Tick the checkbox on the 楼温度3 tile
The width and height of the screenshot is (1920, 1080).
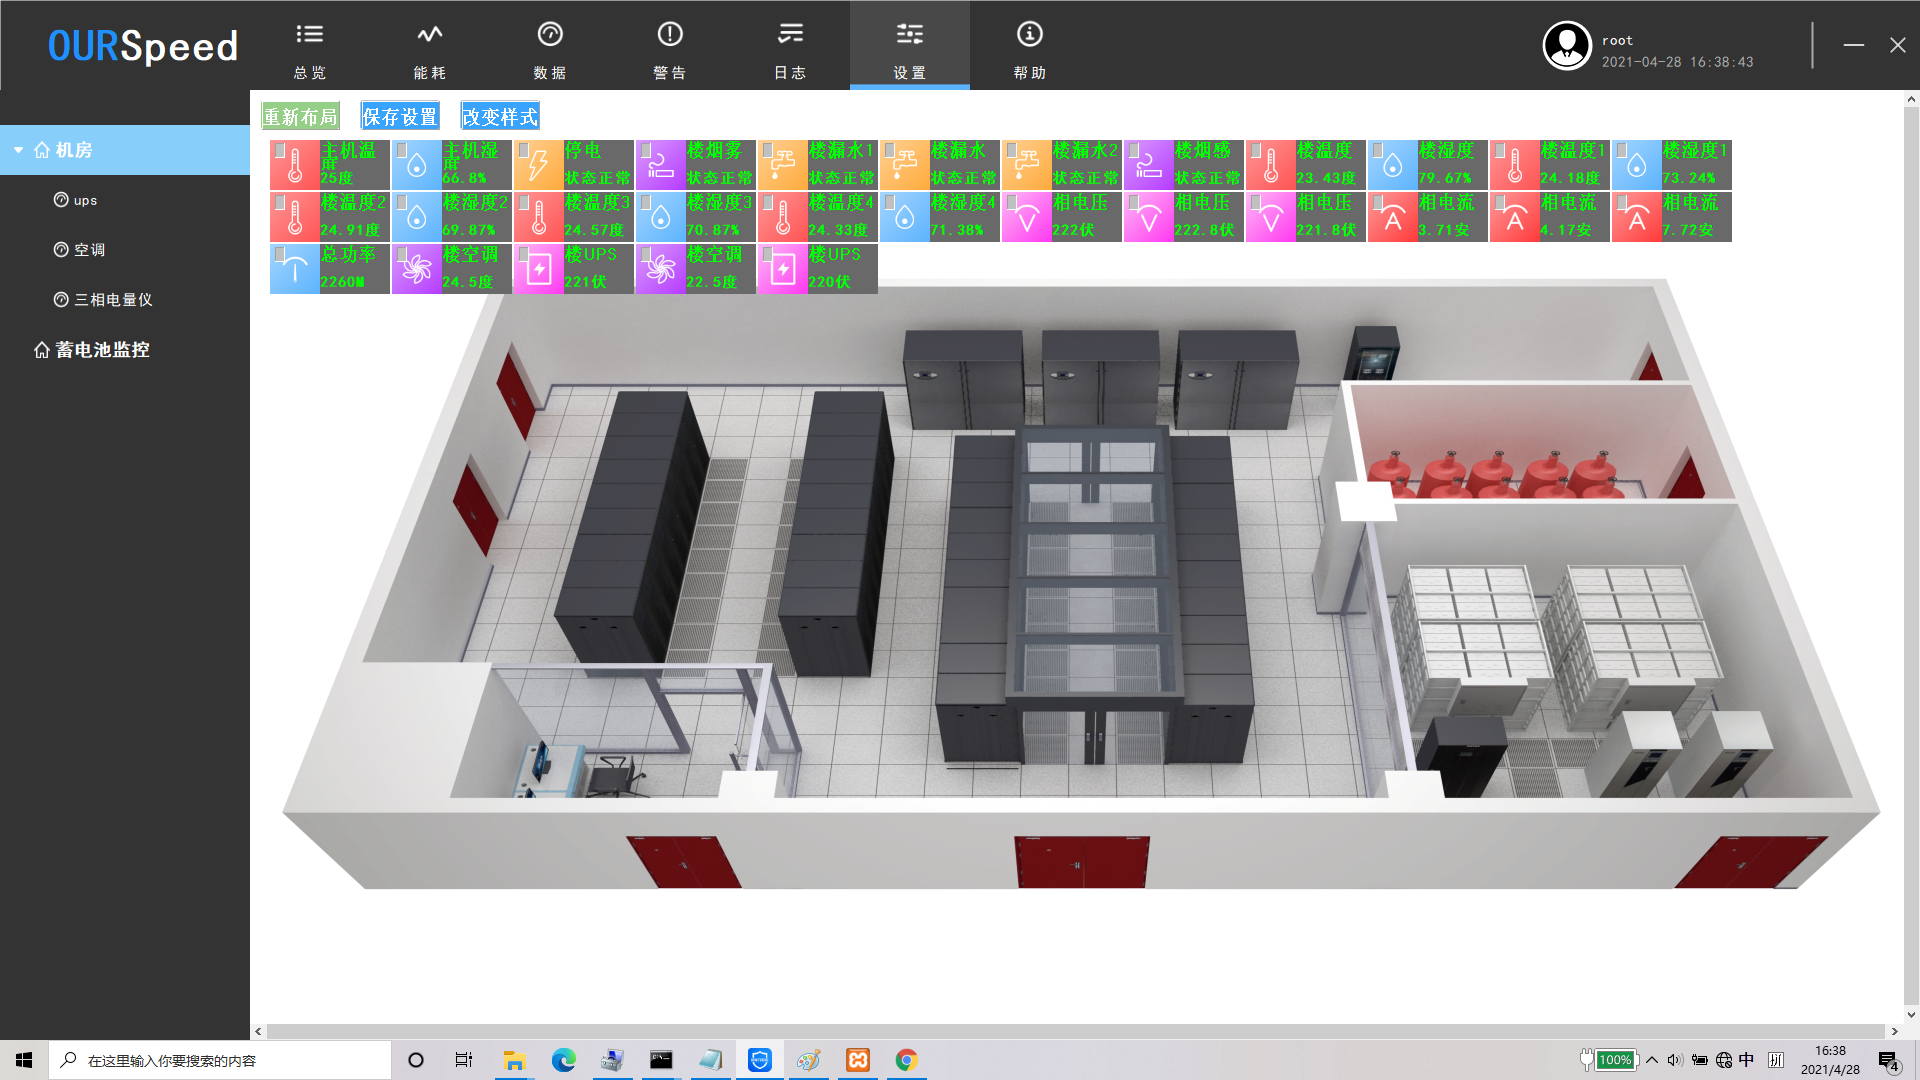pyautogui.click(x=524, y=202)
